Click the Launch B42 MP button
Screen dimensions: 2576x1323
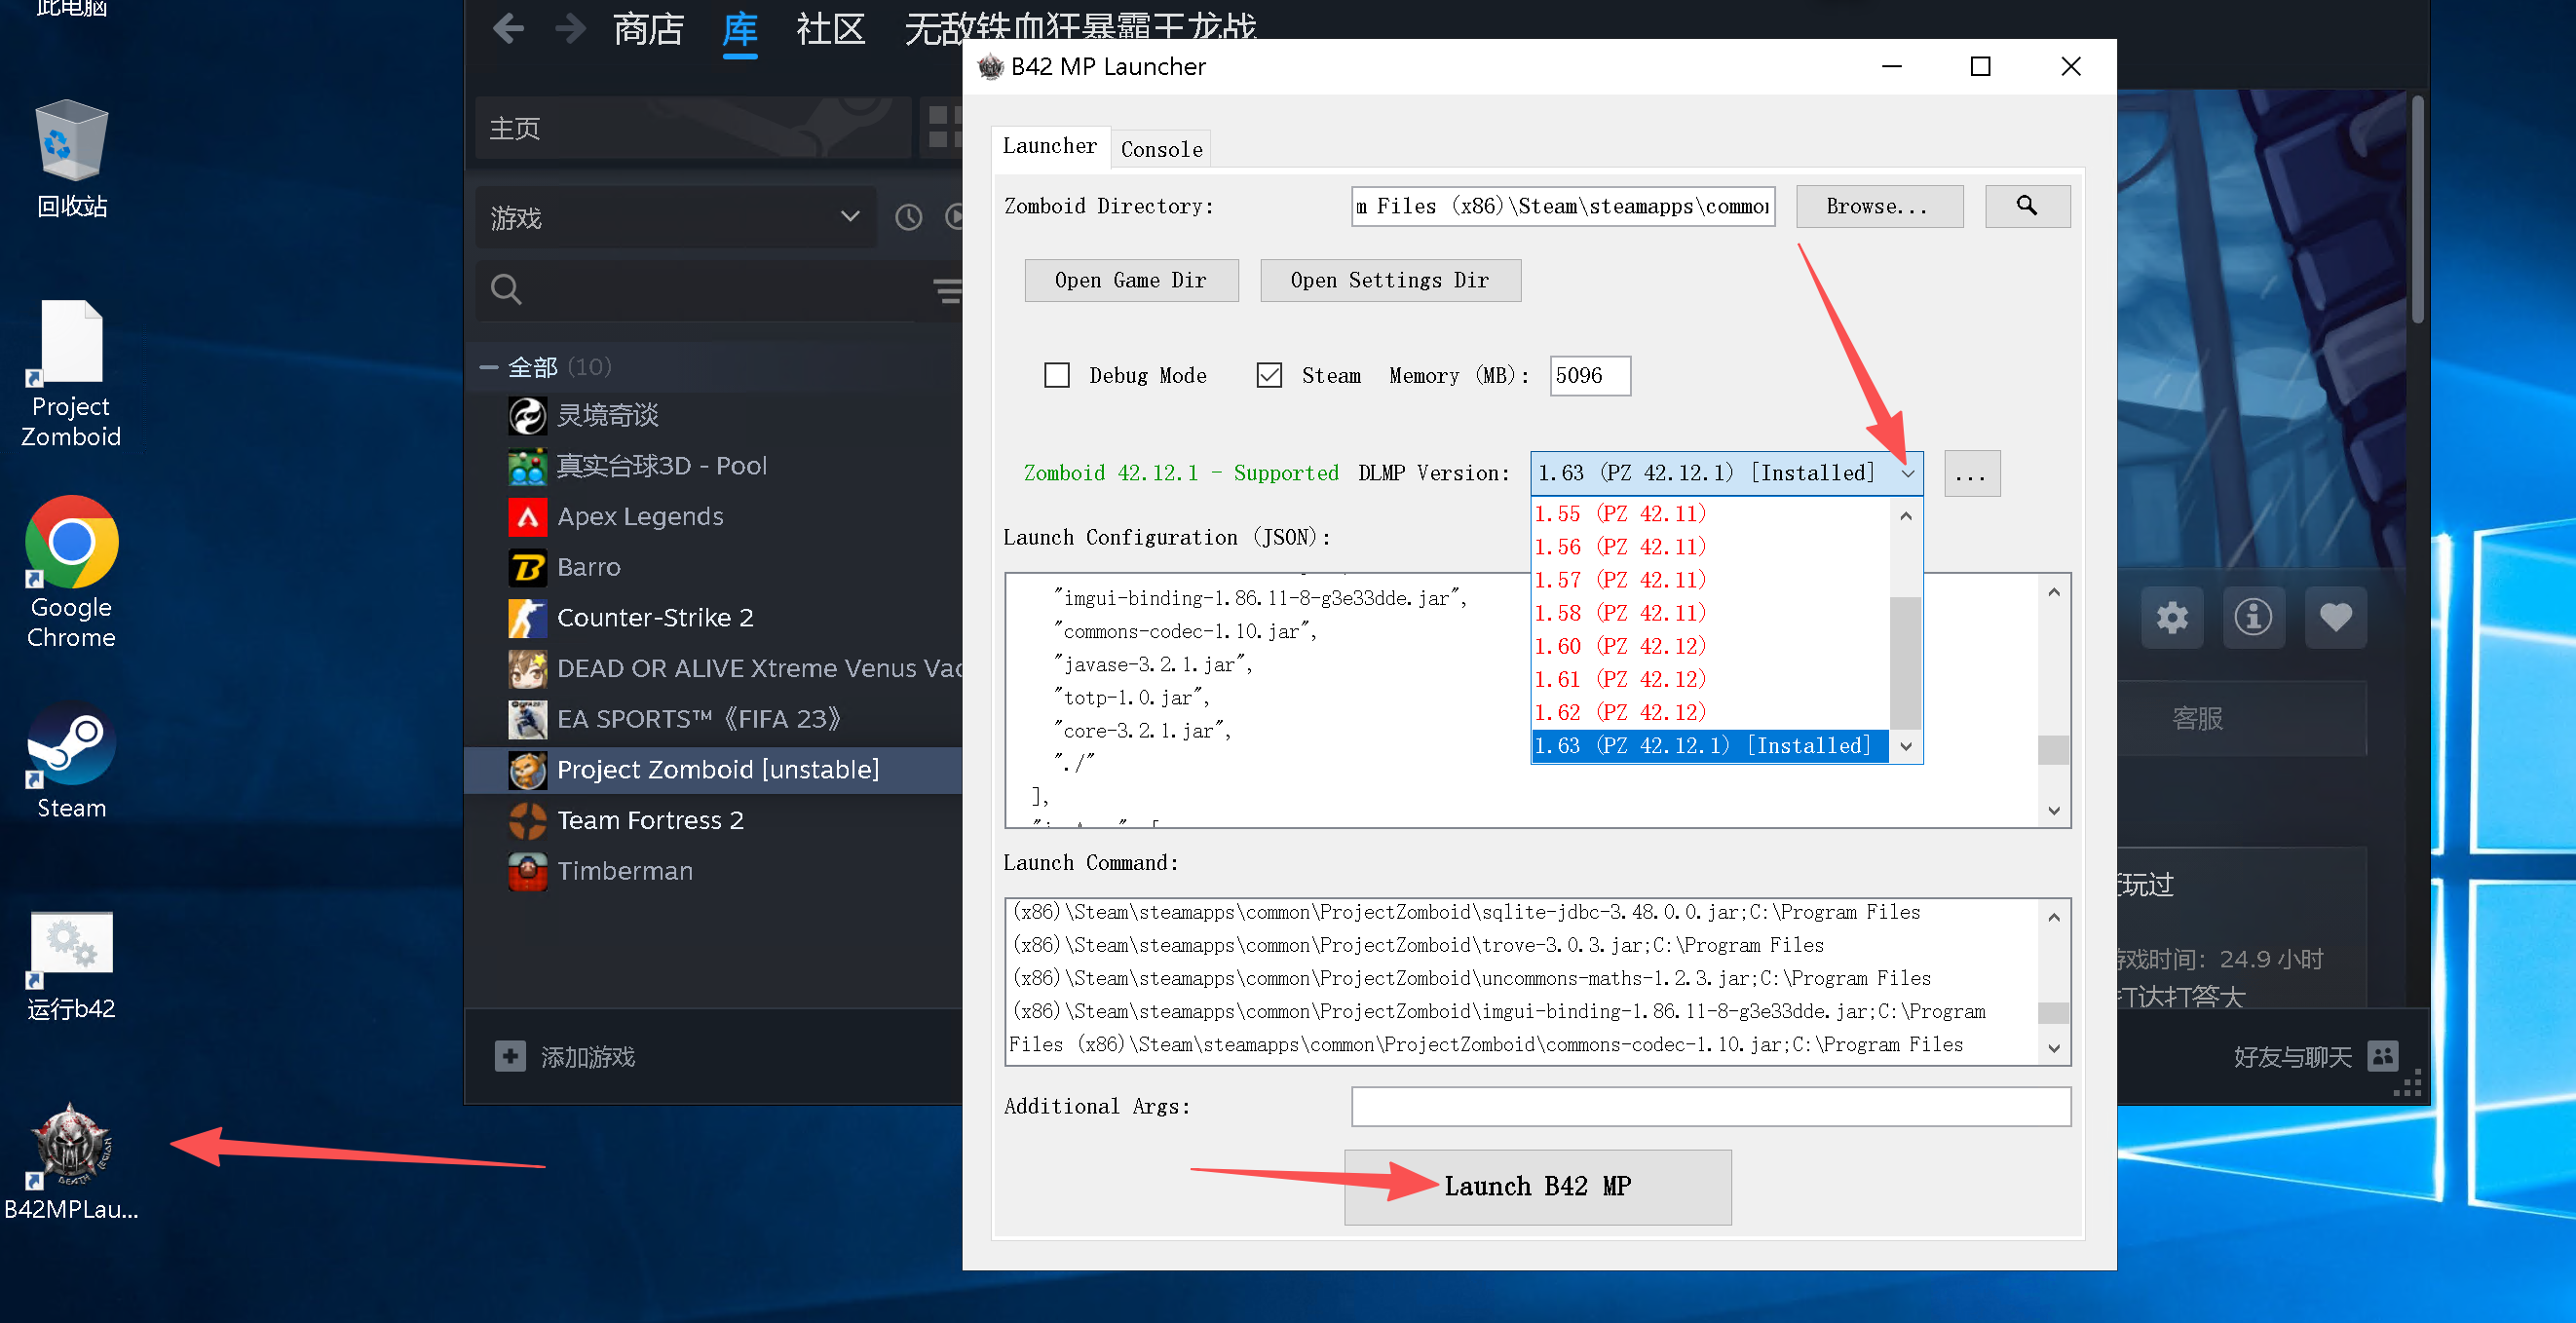(1537, 1186)
